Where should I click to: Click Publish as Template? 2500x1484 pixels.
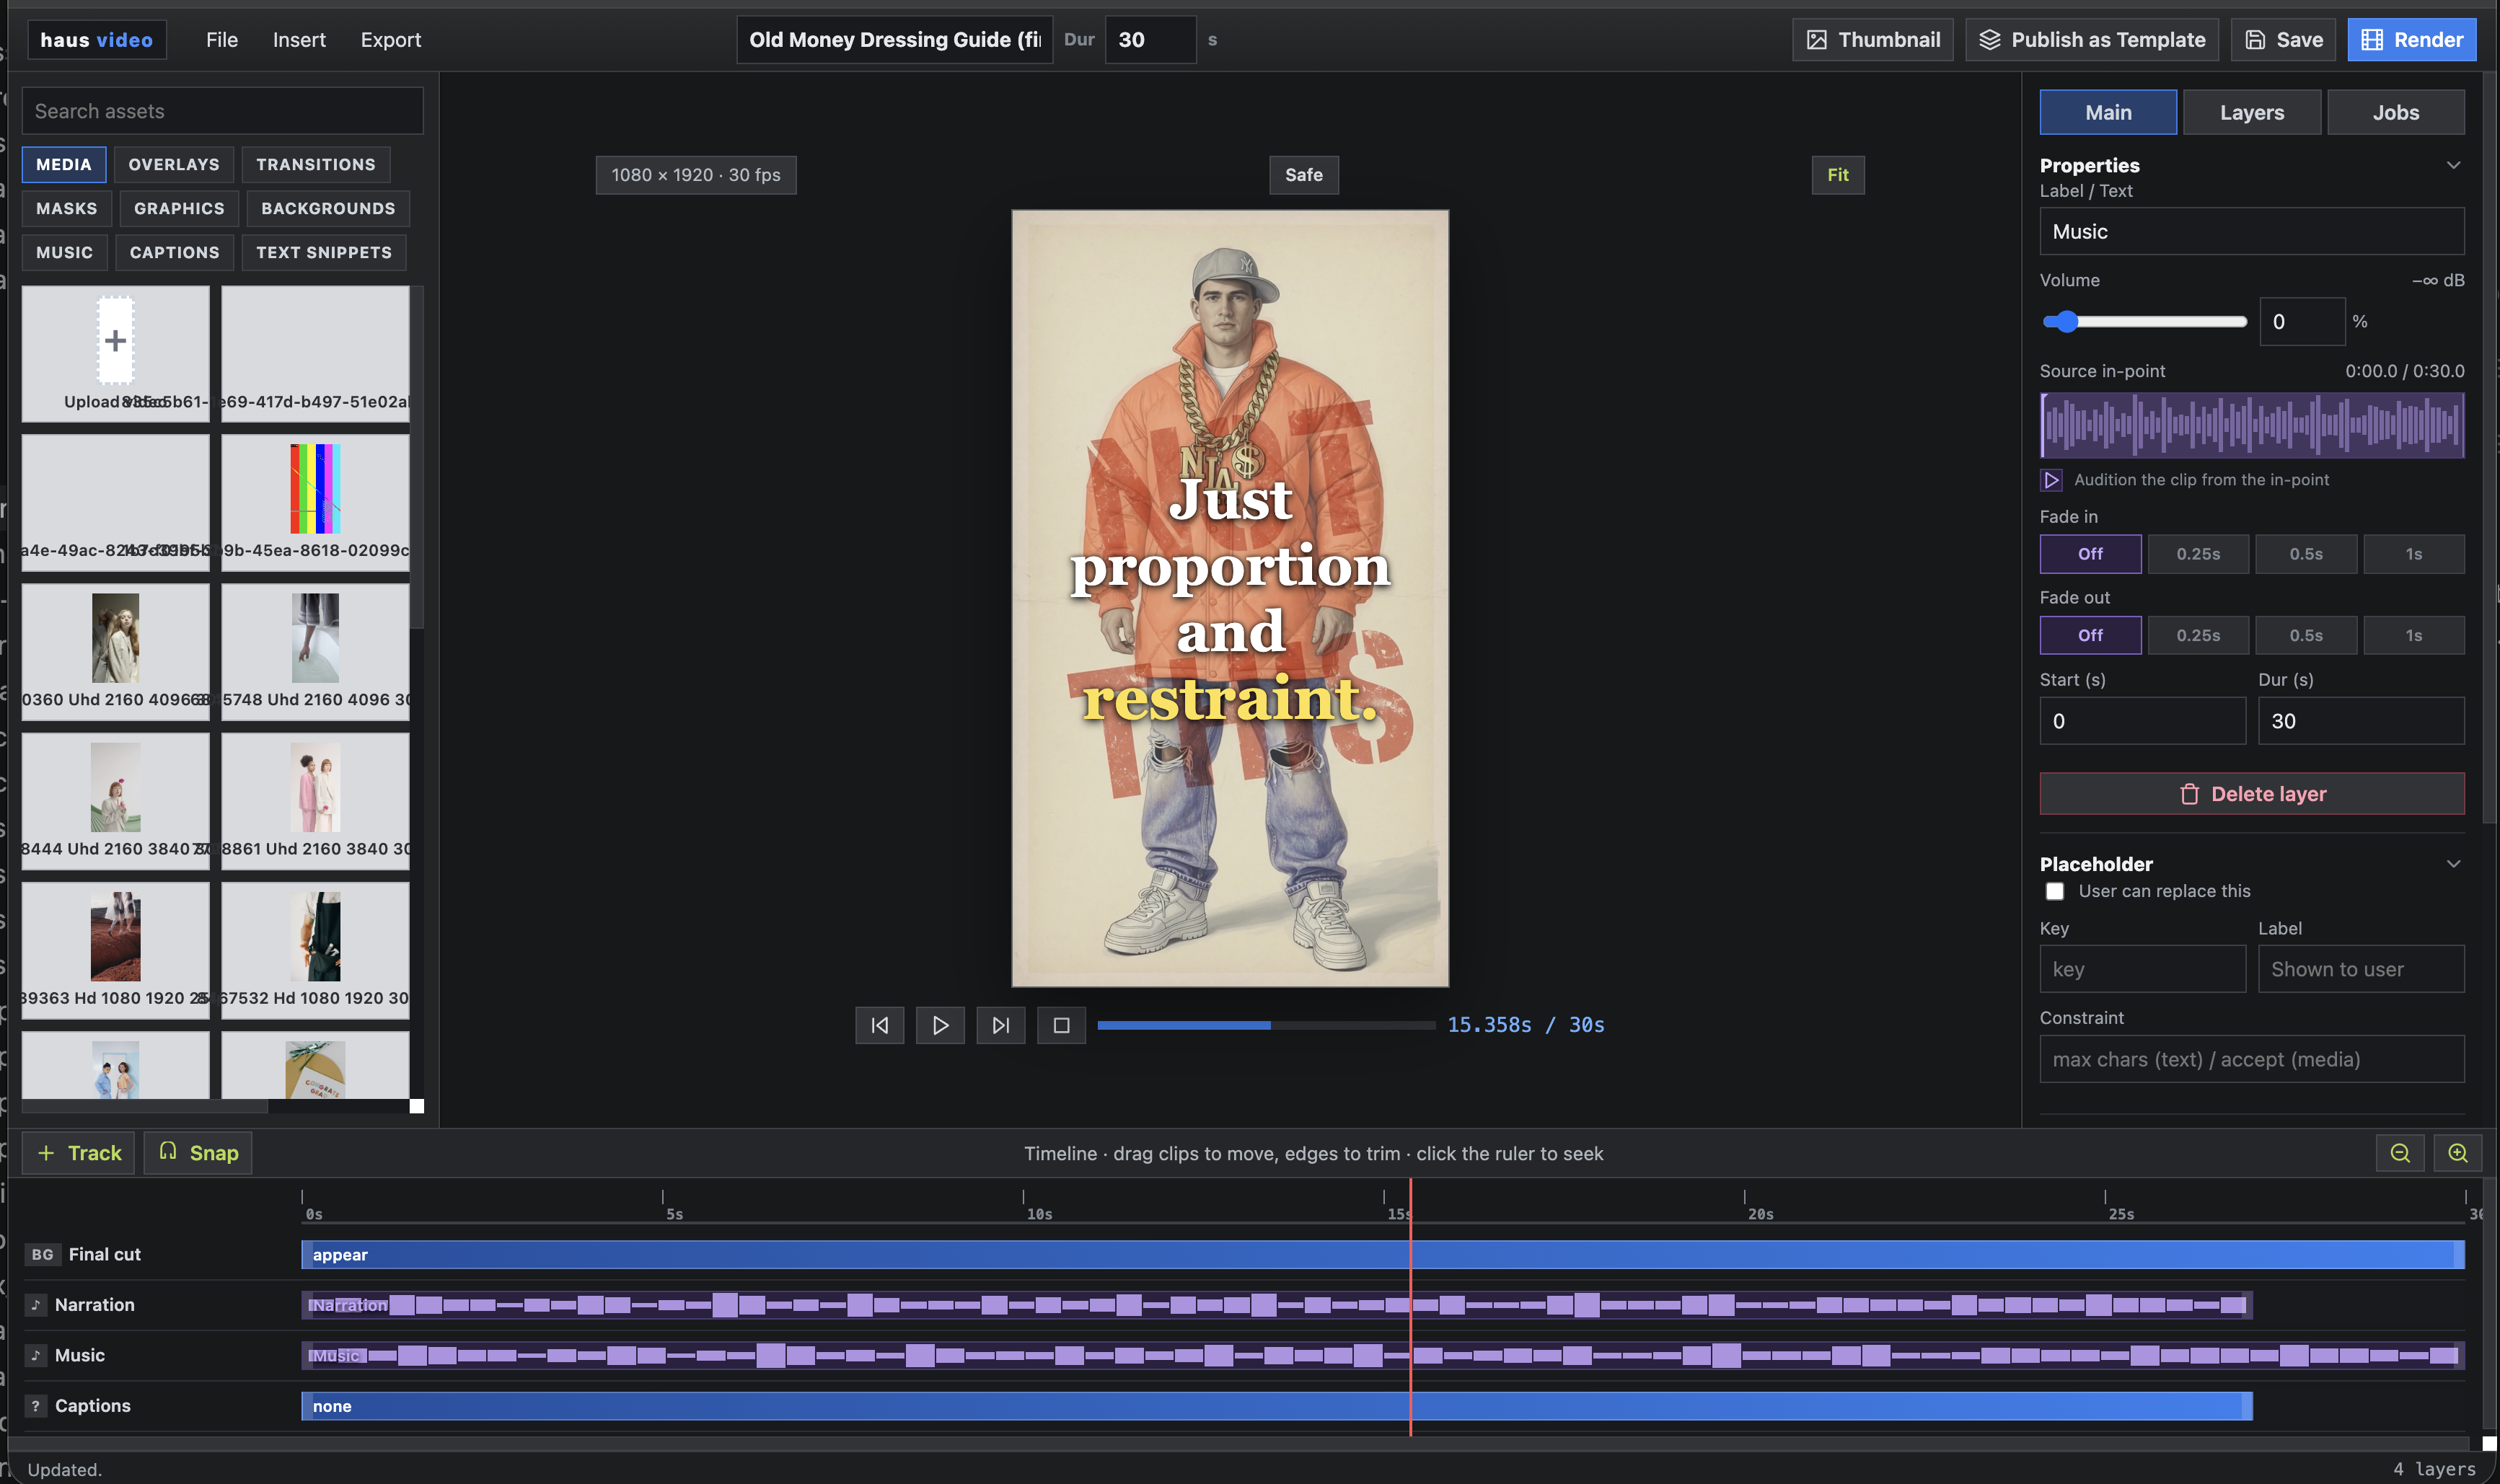pyautogui.click(x=2091, y=40)
